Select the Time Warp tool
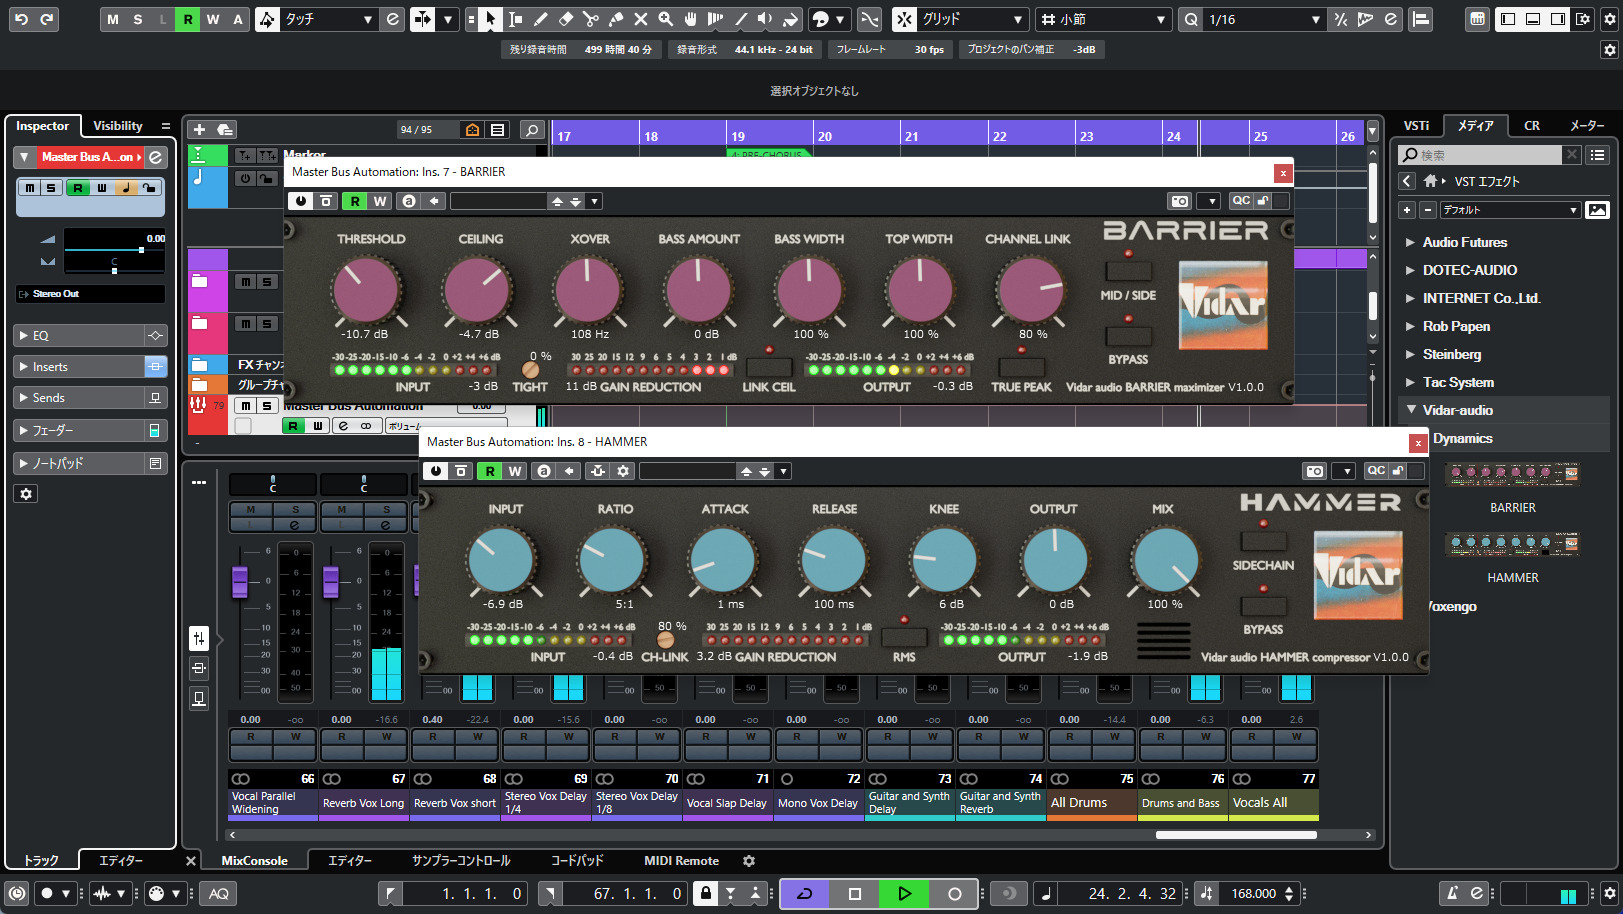Screen dimensions: 1623x914 (715, 19)
